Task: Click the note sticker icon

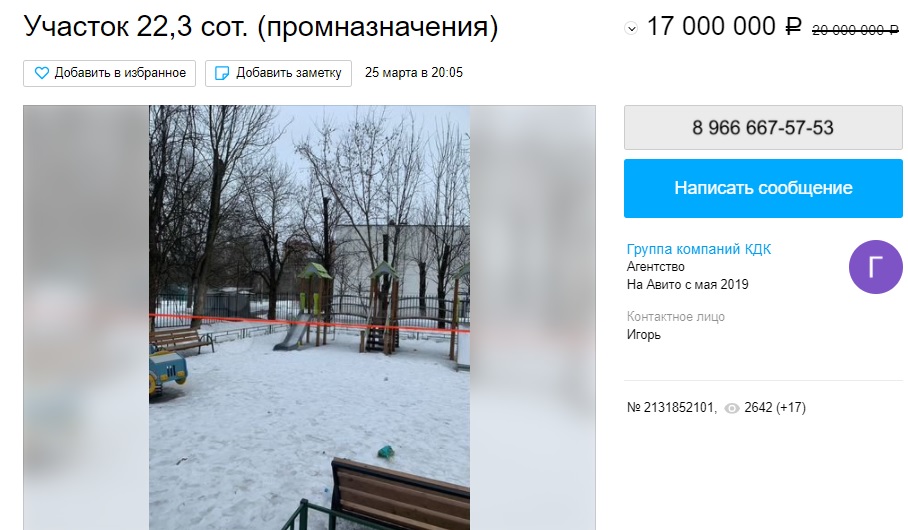Action: coord(222,73)
